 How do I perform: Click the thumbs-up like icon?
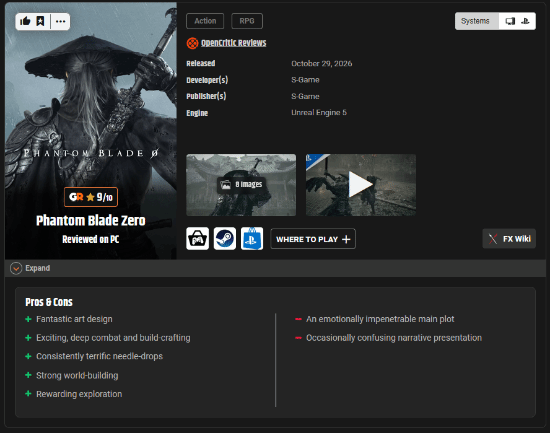[x=25, y=21]
